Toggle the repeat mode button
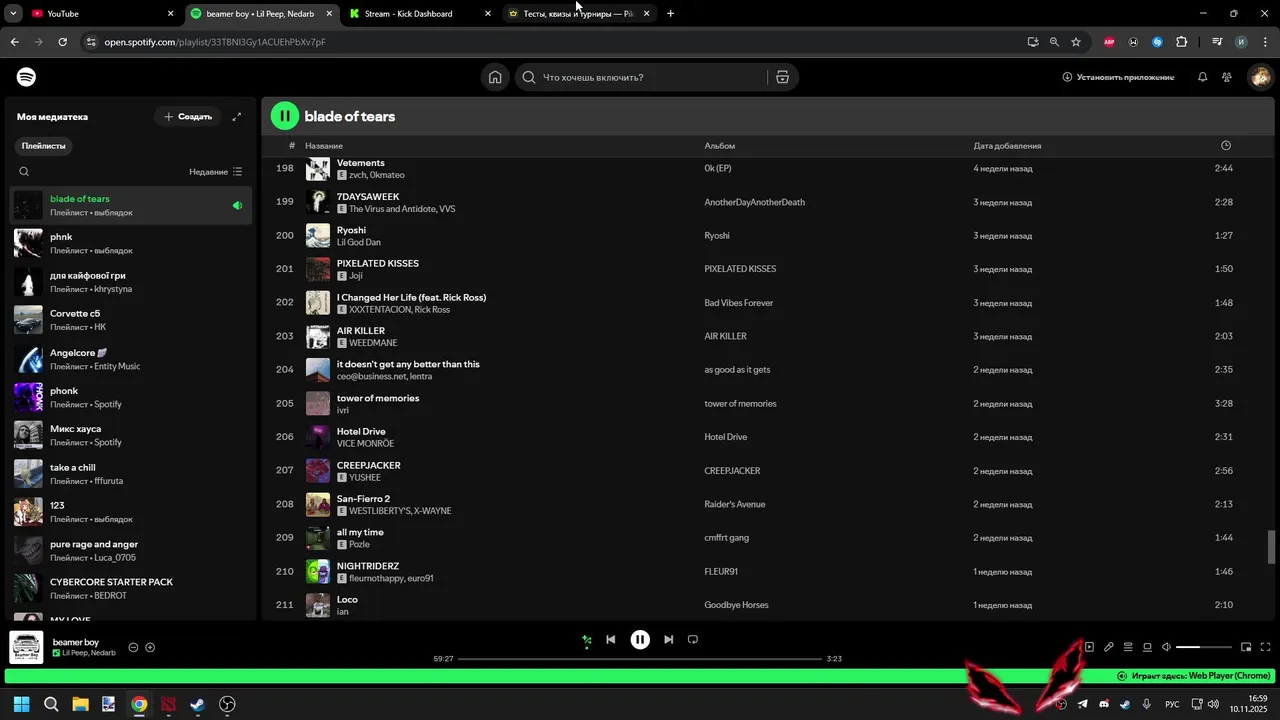 point(693,640)
